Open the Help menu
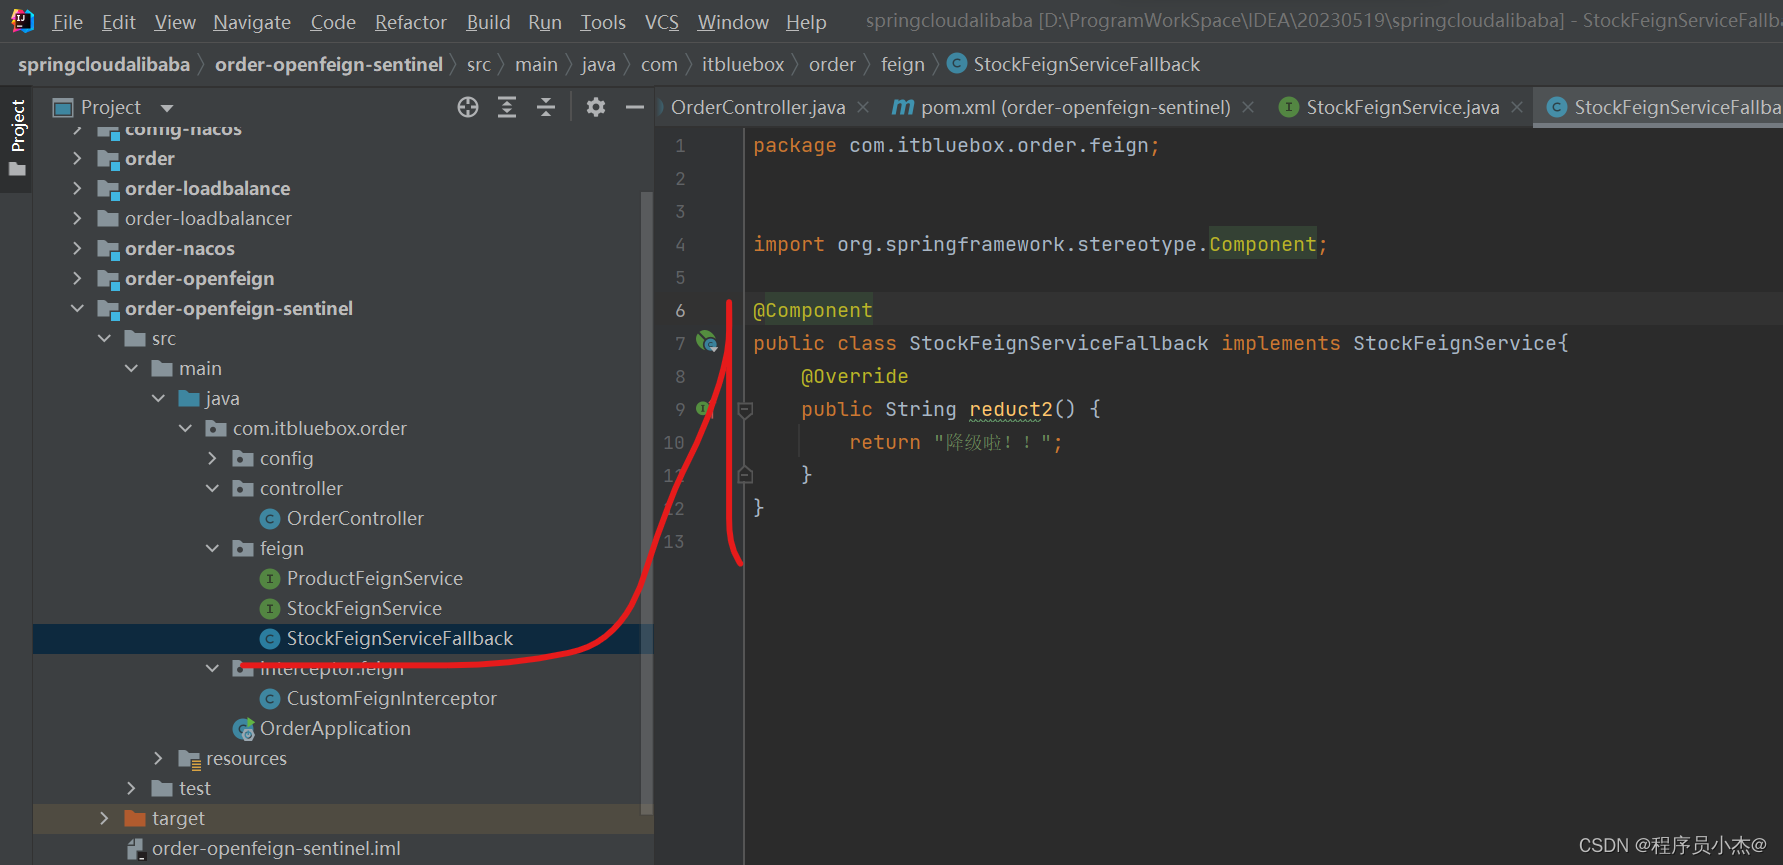The height and width of the screenshot is (865, 1783). click(806, 22)
